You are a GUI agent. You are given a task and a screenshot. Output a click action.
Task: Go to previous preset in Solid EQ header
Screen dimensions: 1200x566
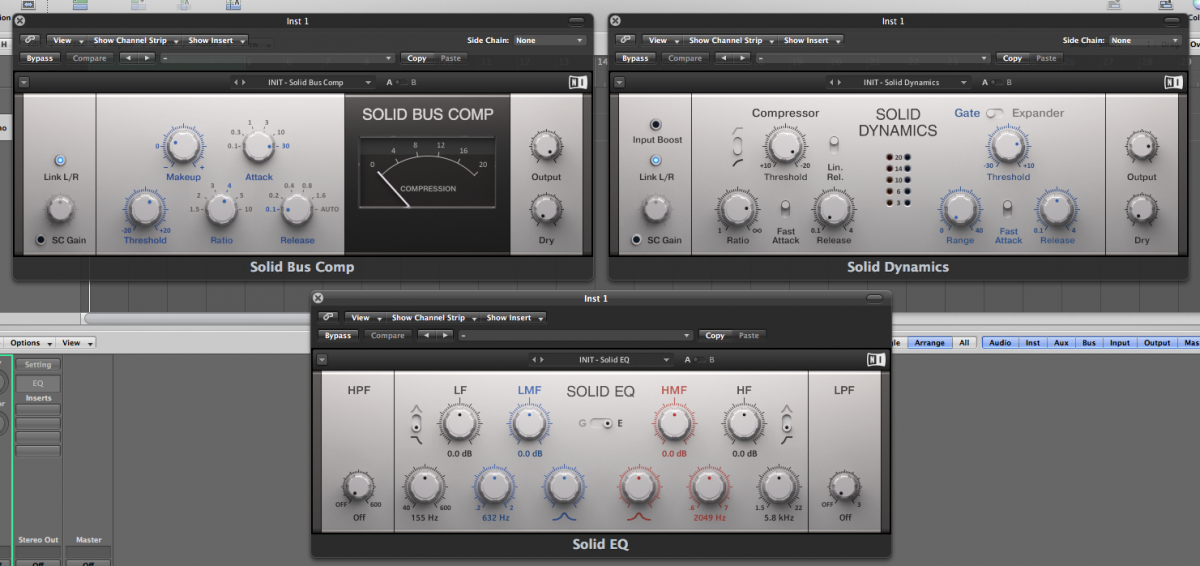click(534, 359)
